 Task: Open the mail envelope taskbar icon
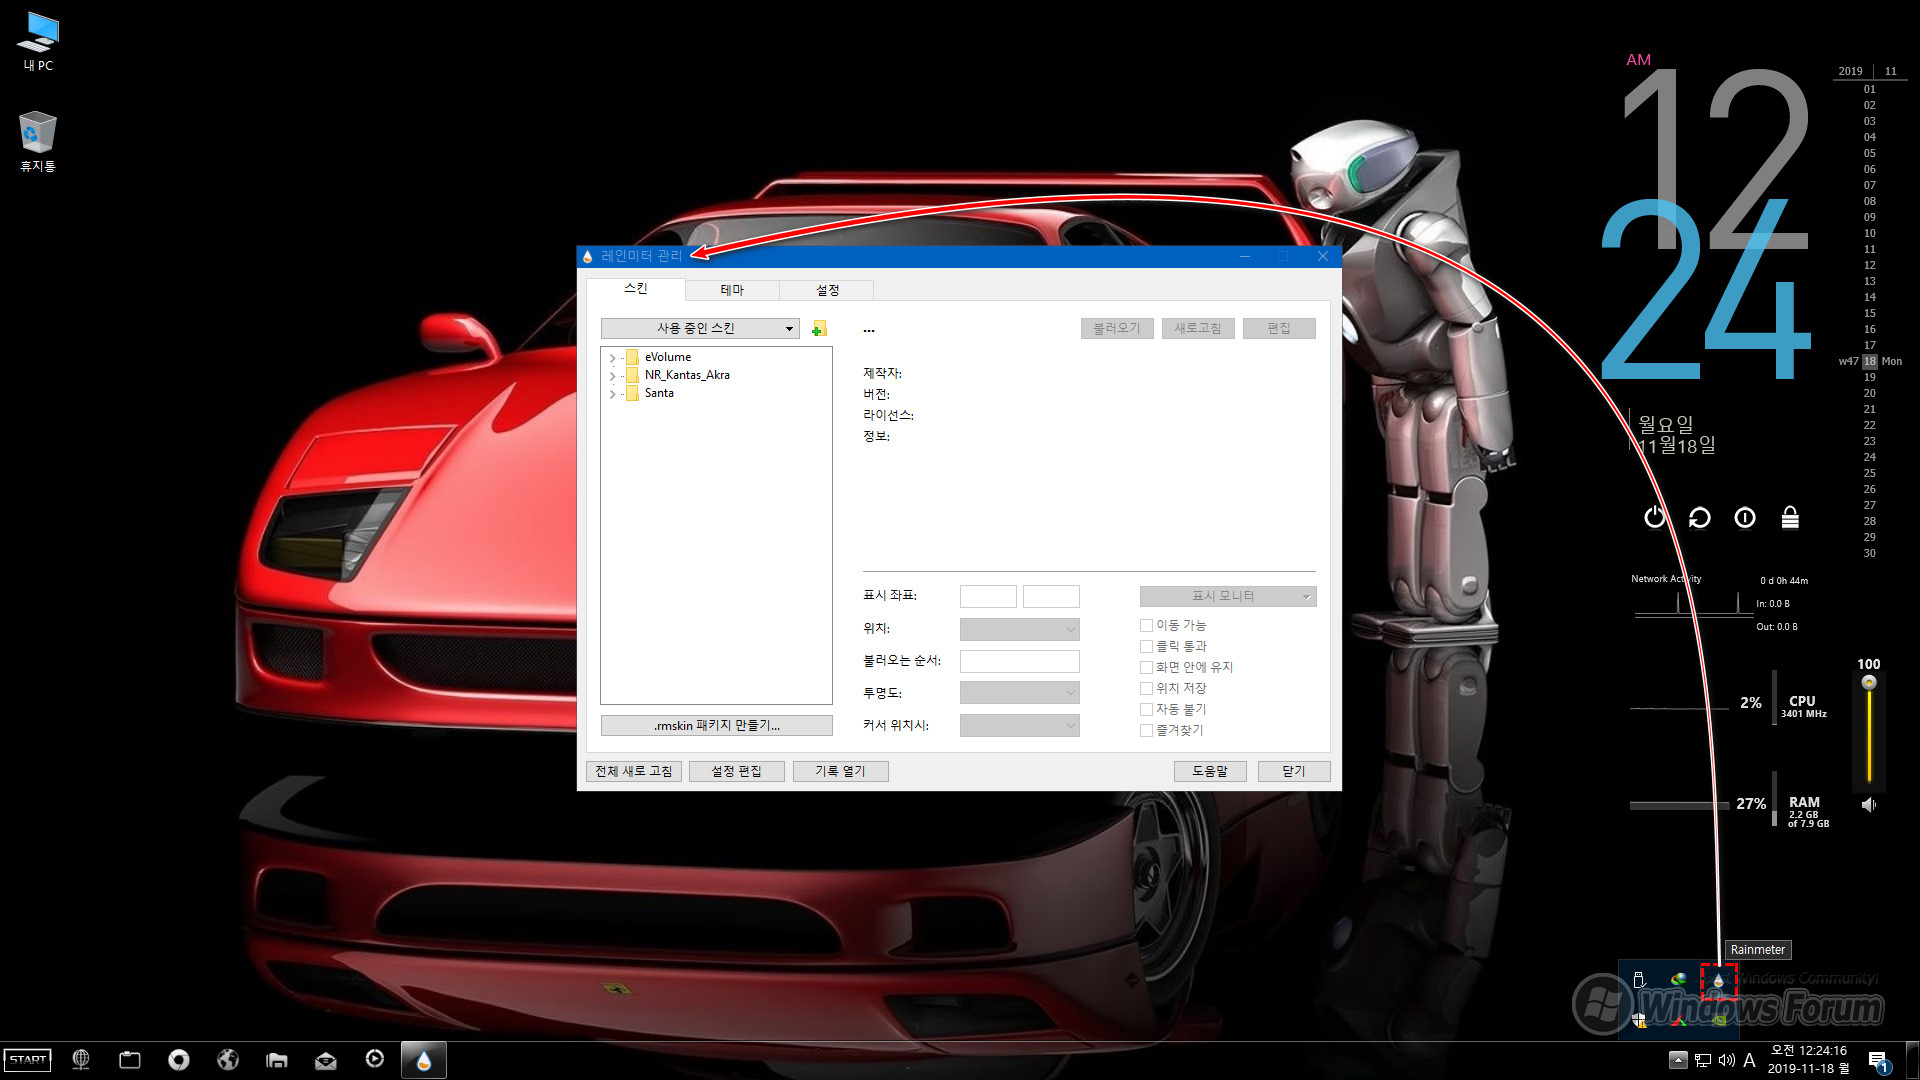326,1060
